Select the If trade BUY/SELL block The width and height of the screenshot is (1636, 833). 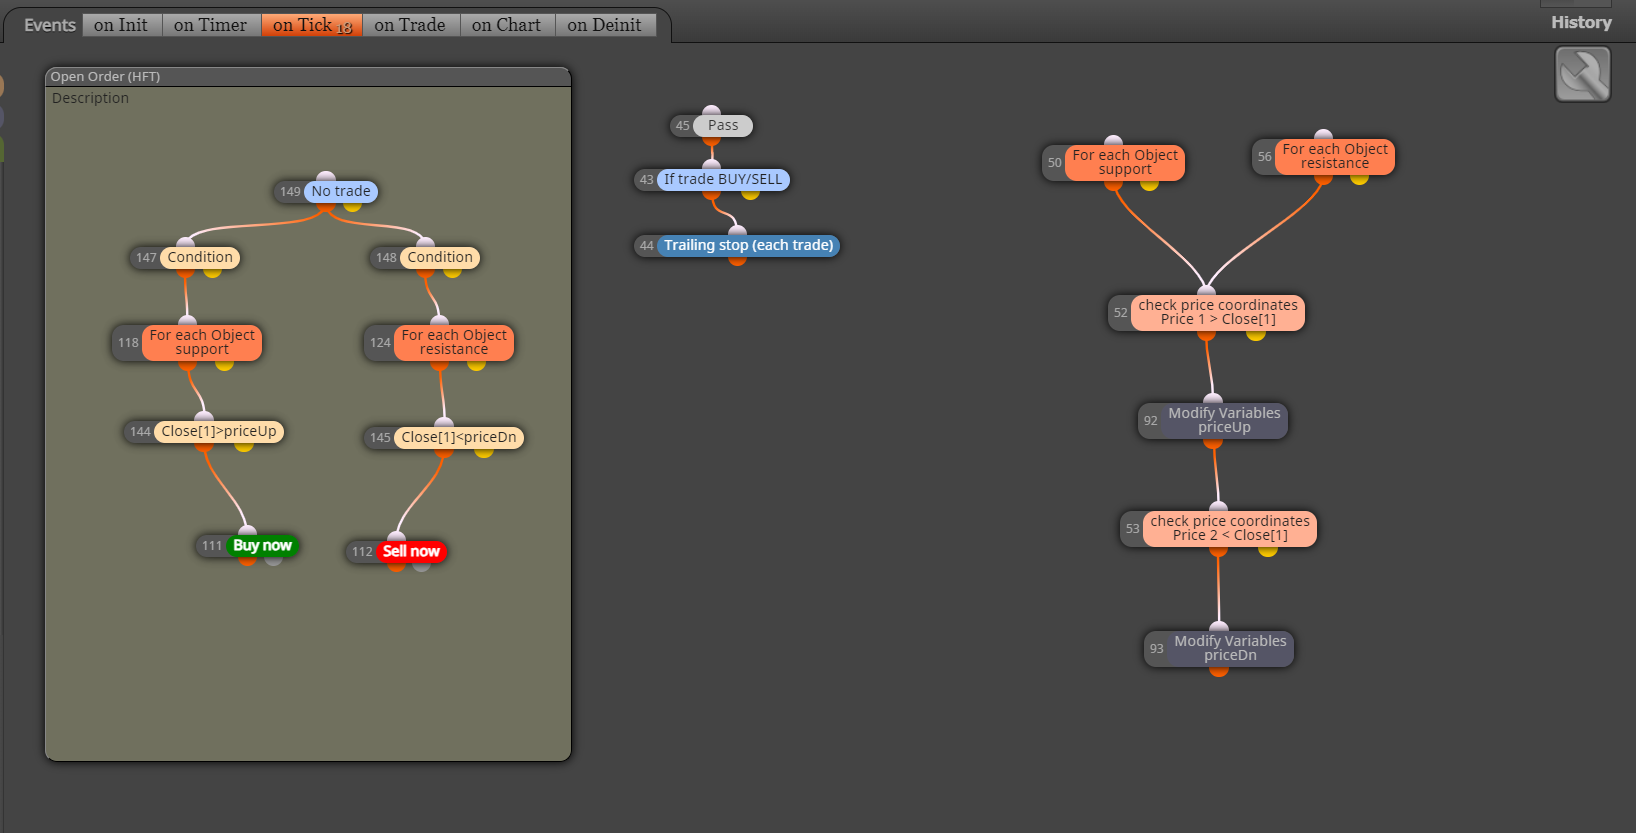[x=723, y=179]
